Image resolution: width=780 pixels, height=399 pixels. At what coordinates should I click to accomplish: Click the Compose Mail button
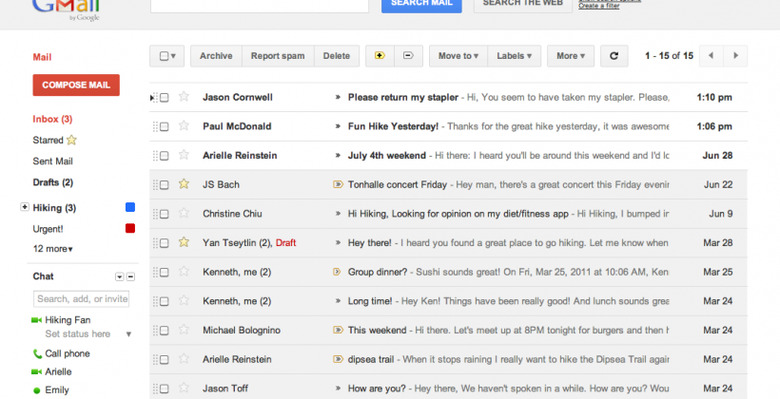click(x=76, y=85)
